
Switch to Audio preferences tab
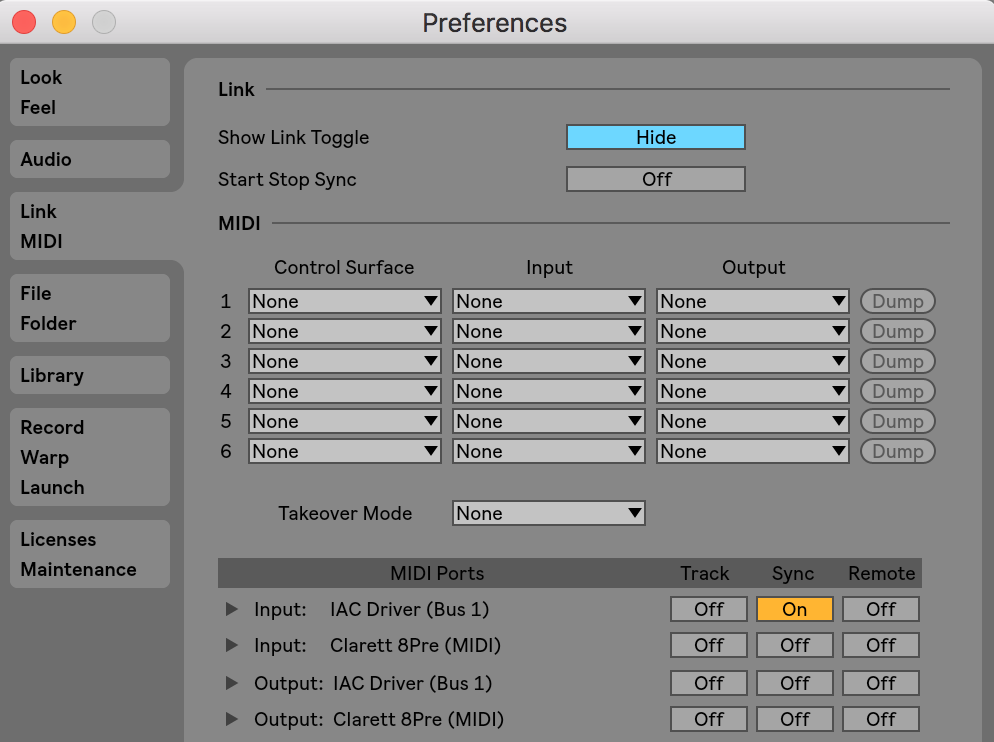click(90, 159)
